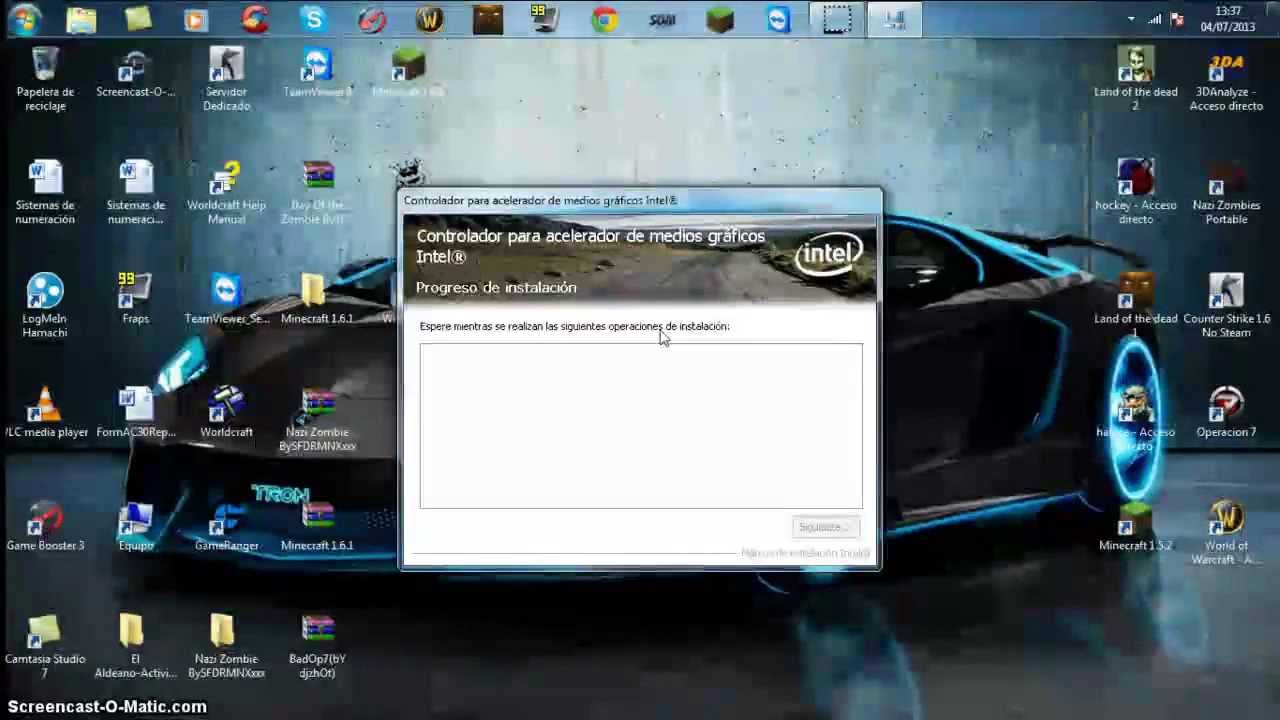Select FormAC30Rep... Word document icon
Viewport: 1280px width, 720px height.
pyautogui.click(x=135, y=412)
